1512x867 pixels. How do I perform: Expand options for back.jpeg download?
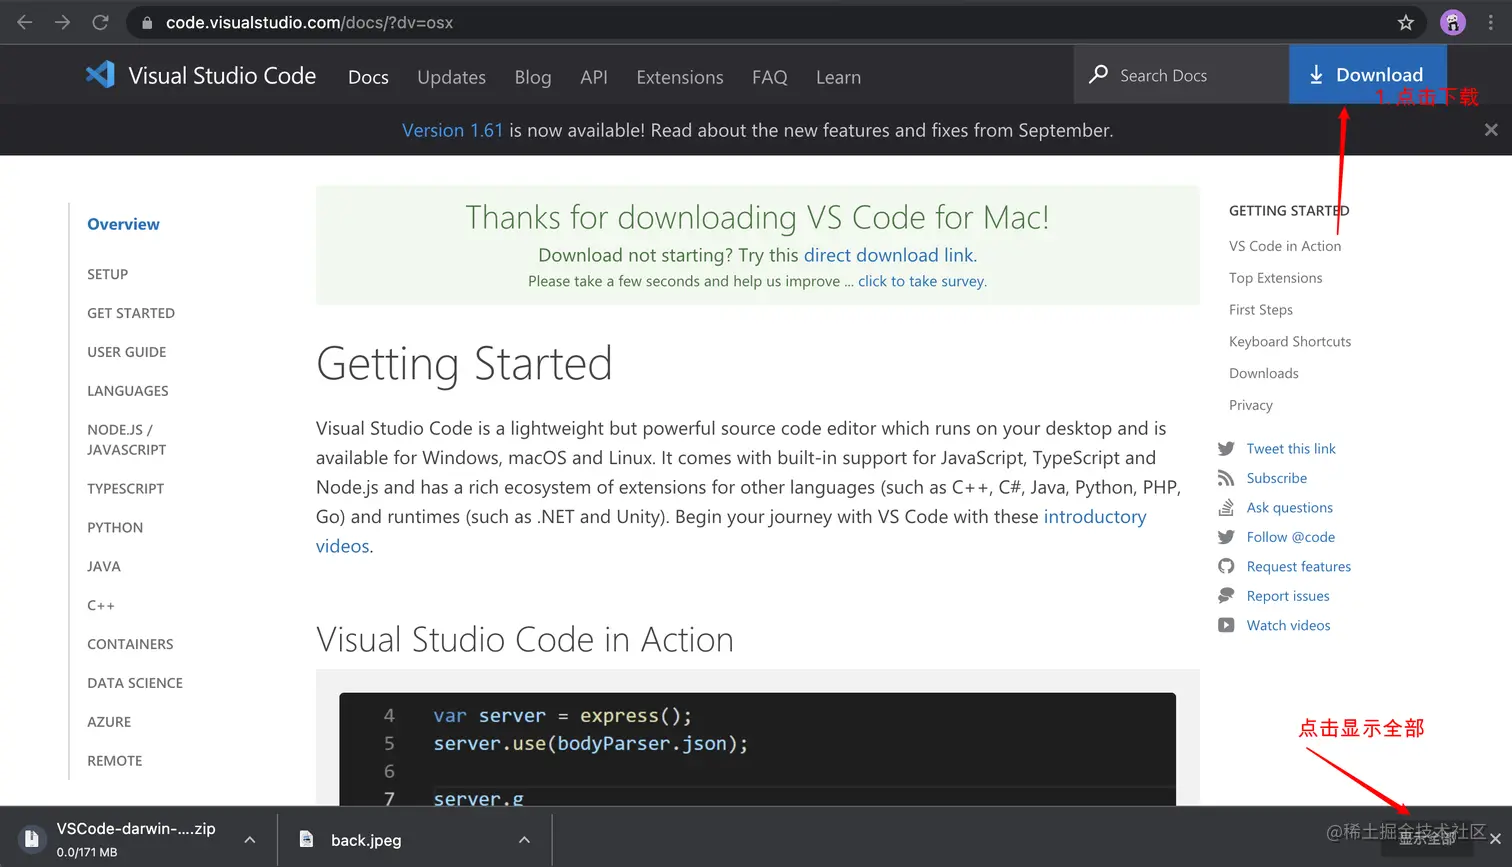tap(524, 840)
